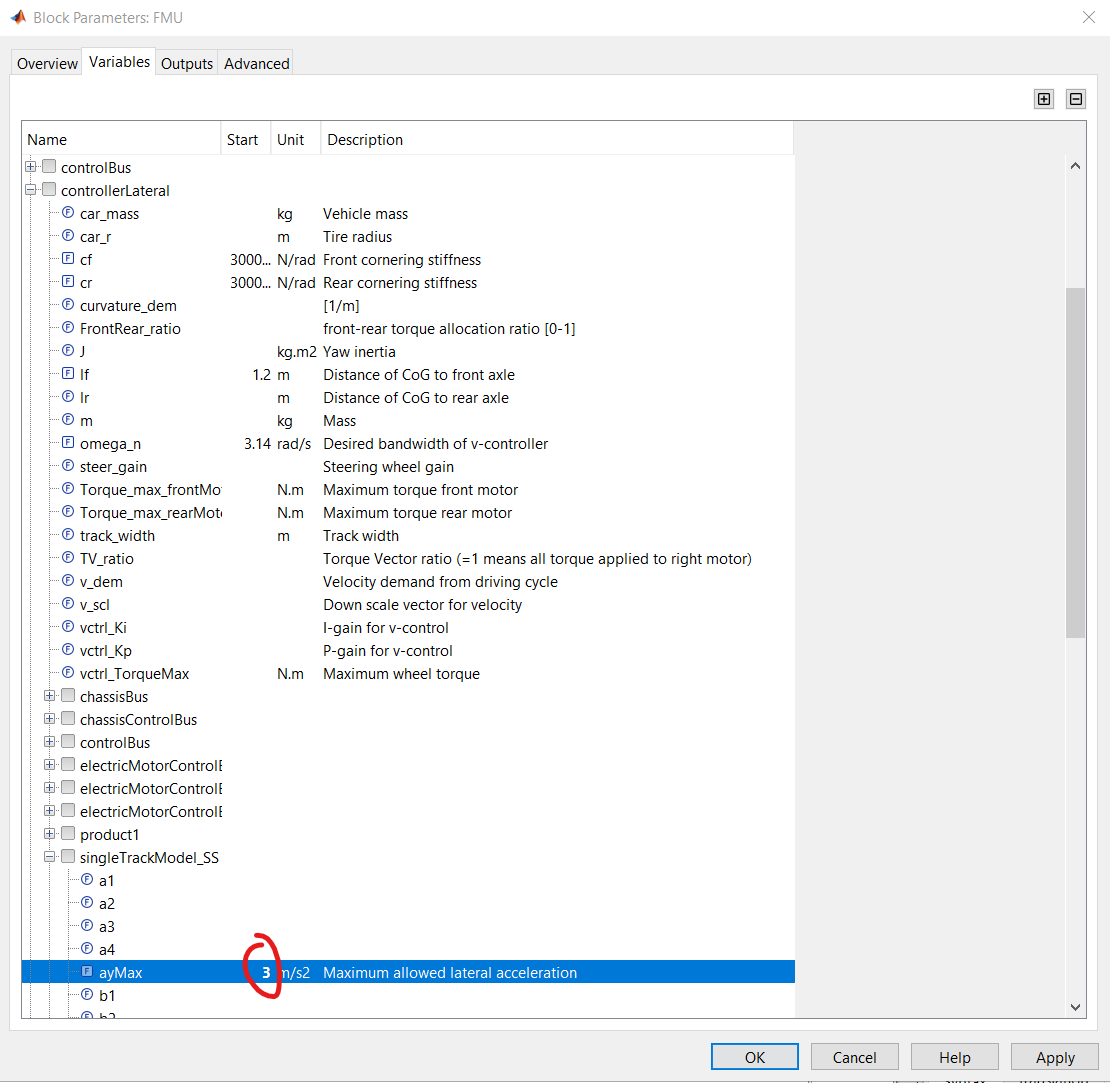The width and height of the screenshot is (1110, 1083).
Task: Switch to the Outputs tab
Action: (186, 63)
